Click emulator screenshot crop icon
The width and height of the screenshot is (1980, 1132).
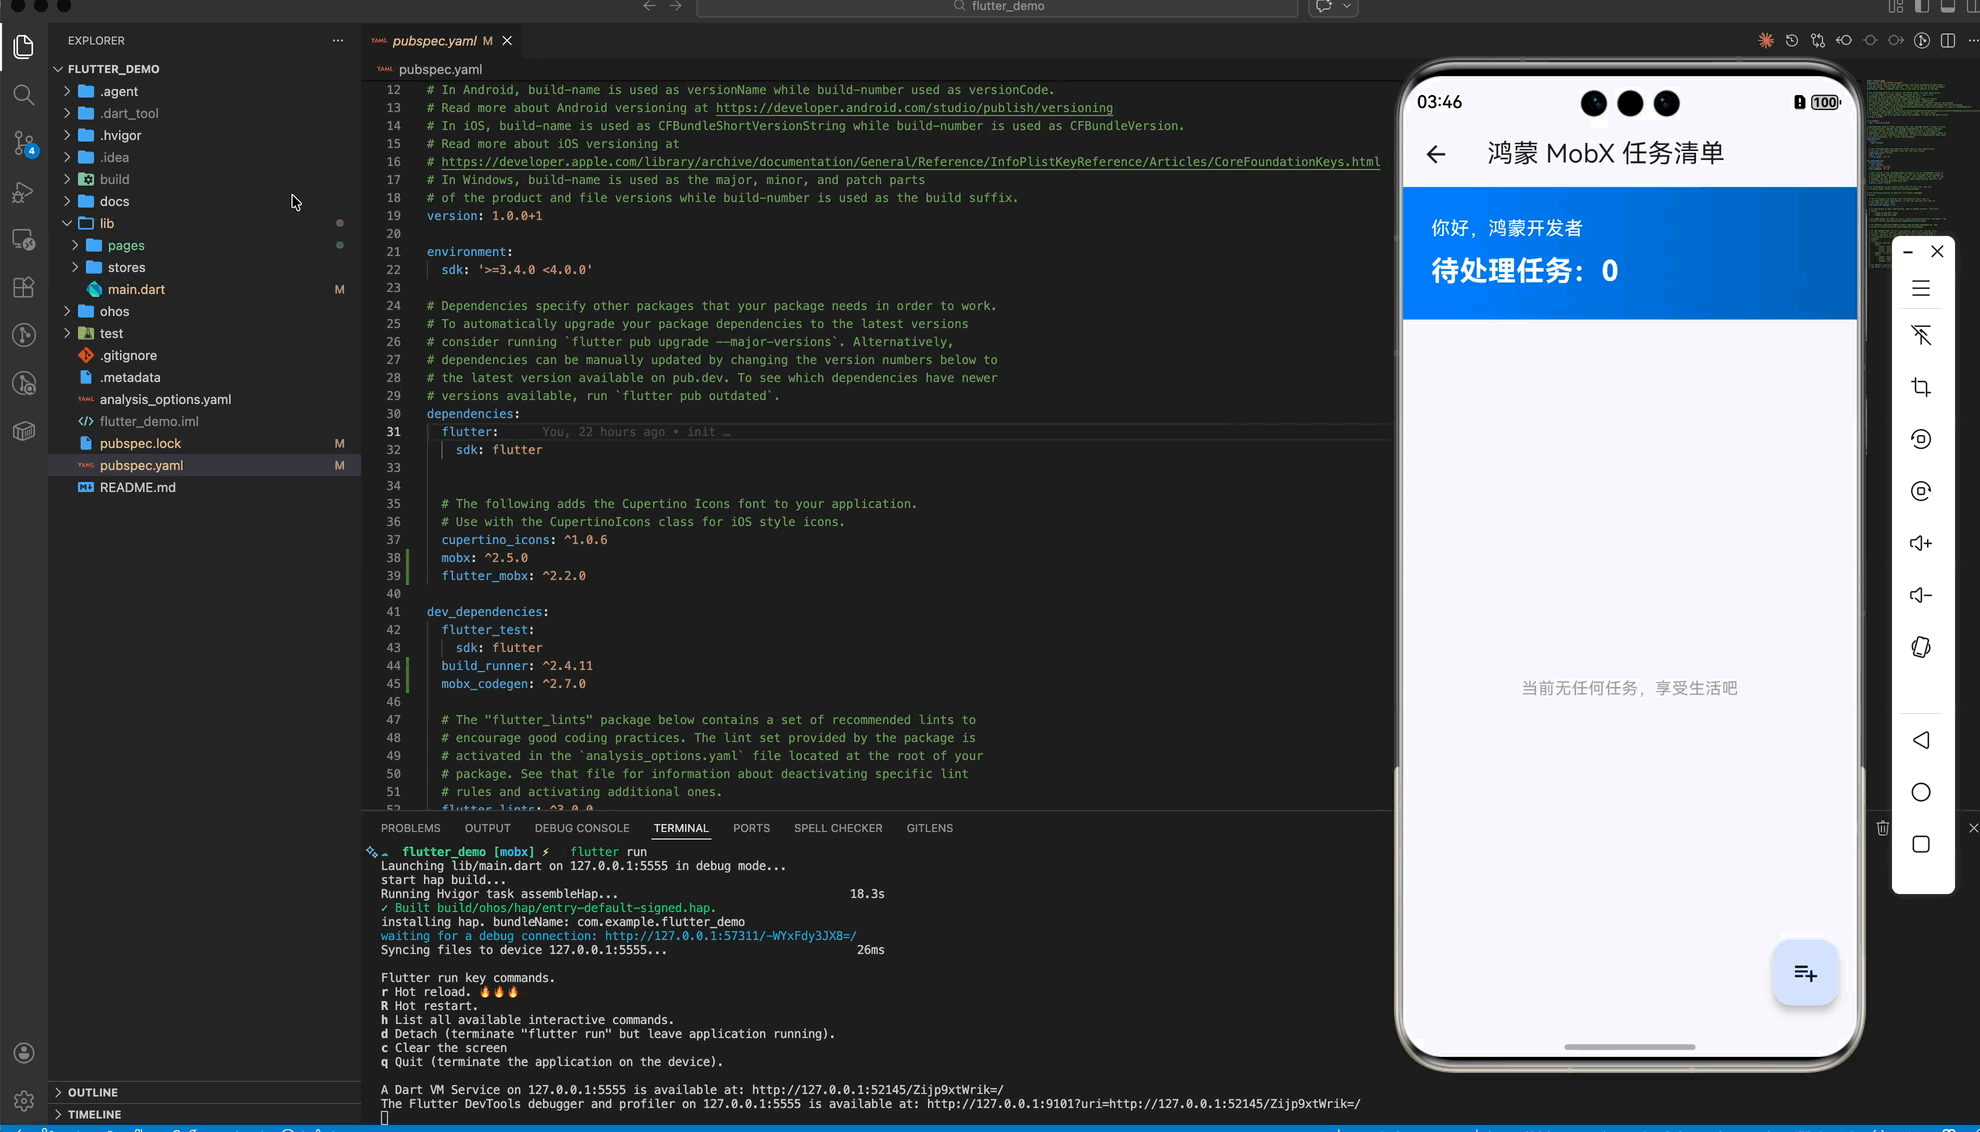1920,387
